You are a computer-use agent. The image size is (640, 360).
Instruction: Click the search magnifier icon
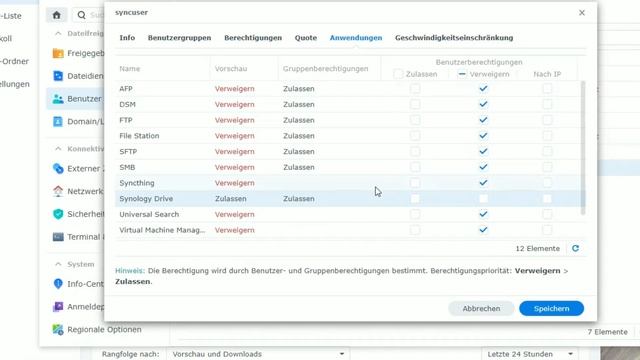coord(81,15)
